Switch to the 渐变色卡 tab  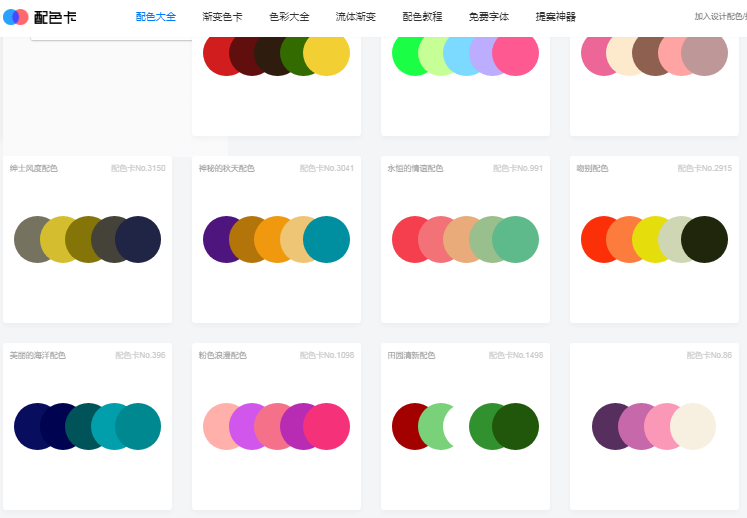pyautogui.click(x=222, y=17)
